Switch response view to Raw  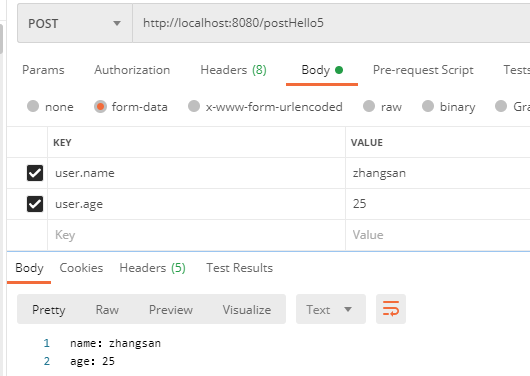point(107,310)
